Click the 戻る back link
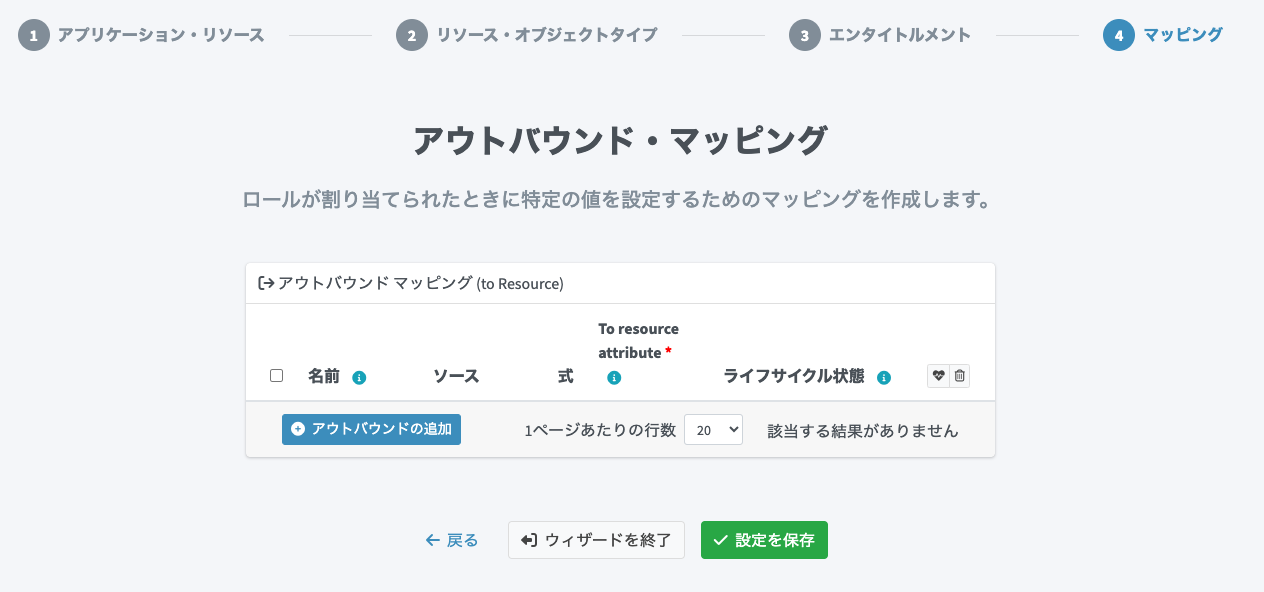Image resolution: width=1264 pixels, height=592 pixels. click(x=452, y=540)
